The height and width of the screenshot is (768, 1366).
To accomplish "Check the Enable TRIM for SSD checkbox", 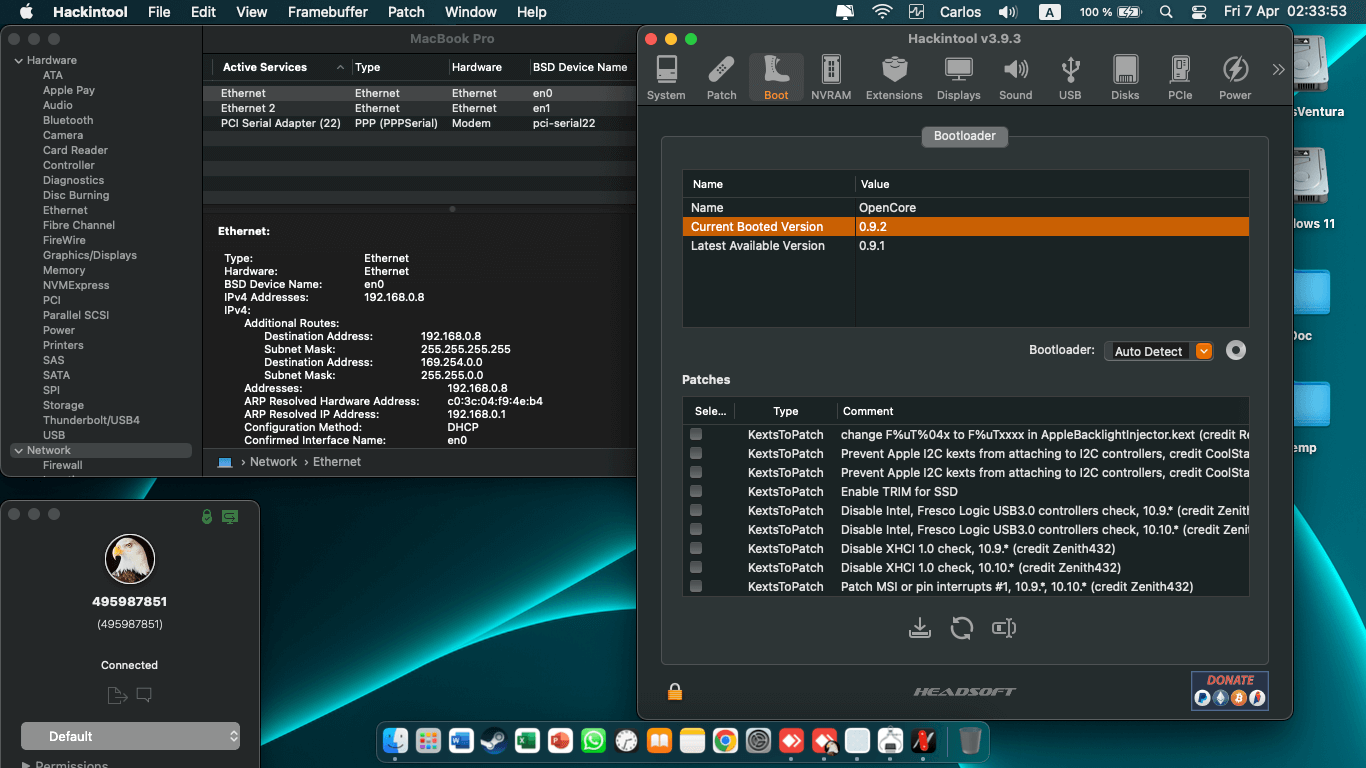I will click(696, 492).
